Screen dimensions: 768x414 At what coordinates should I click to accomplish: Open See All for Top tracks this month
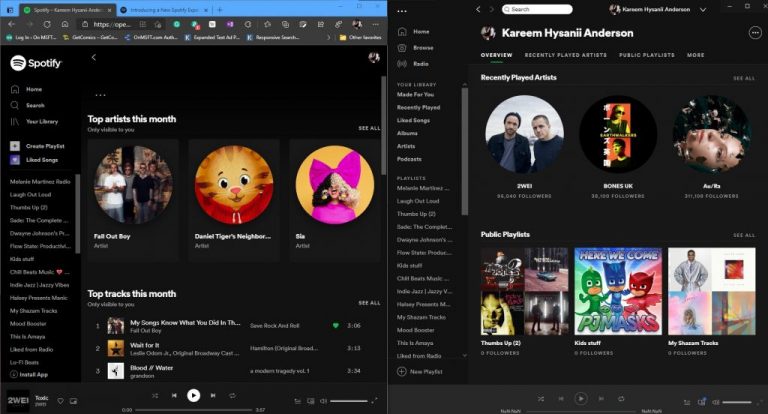coord(369,303)
